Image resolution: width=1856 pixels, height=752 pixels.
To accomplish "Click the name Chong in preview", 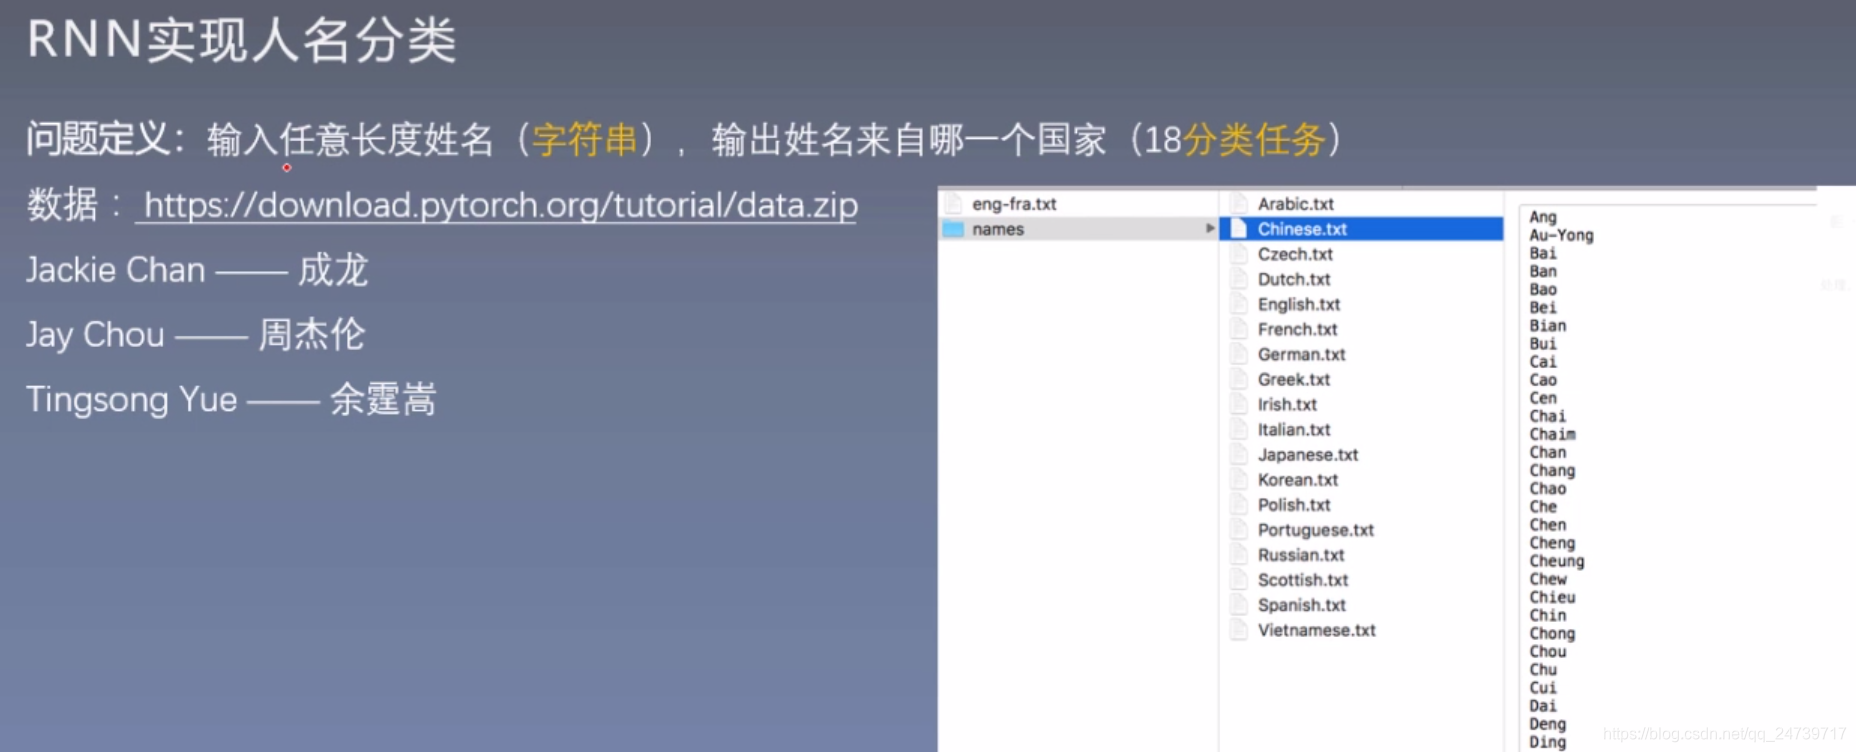I will point(1552,634).
